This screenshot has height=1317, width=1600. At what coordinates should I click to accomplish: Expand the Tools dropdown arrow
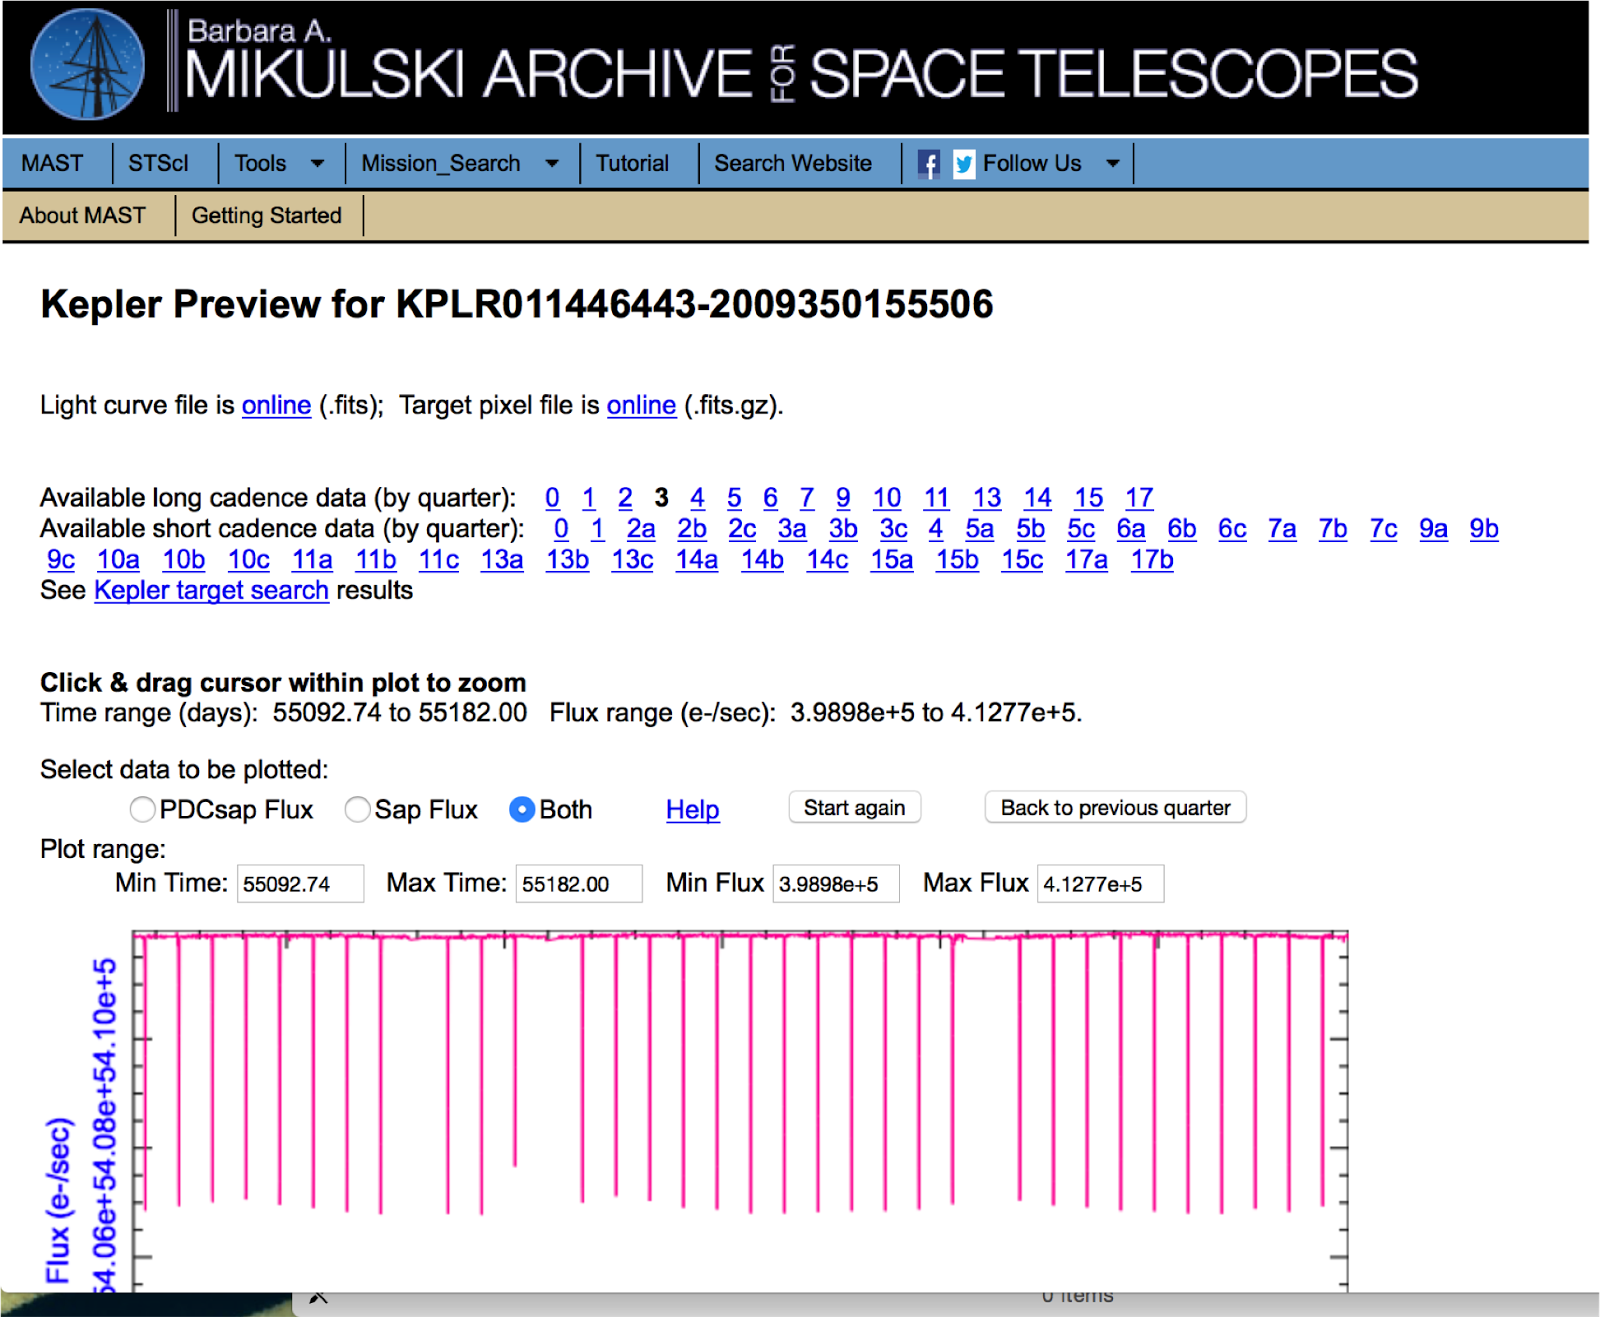pyautogui.click(x=317, y=164)
